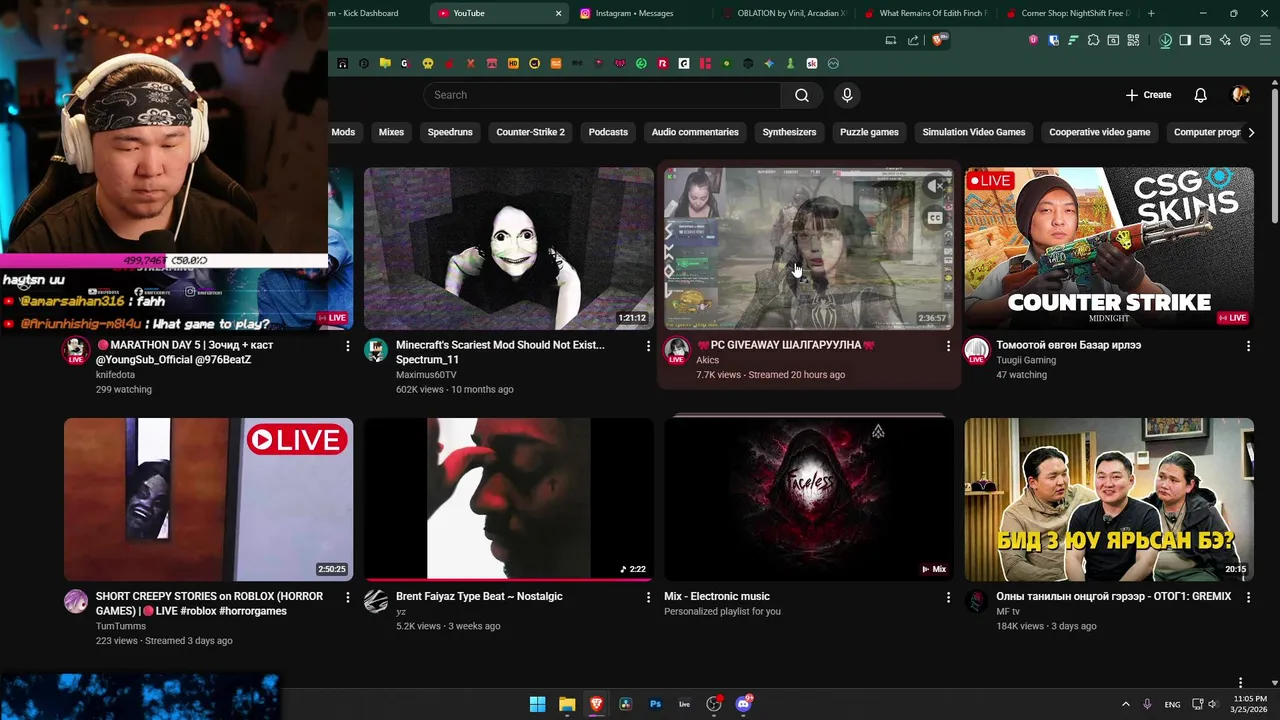Screen dimensions: 1280x720
Task: Open options for Олны танилын онцгой гэрээр video
Action: tap(1248, 597)
